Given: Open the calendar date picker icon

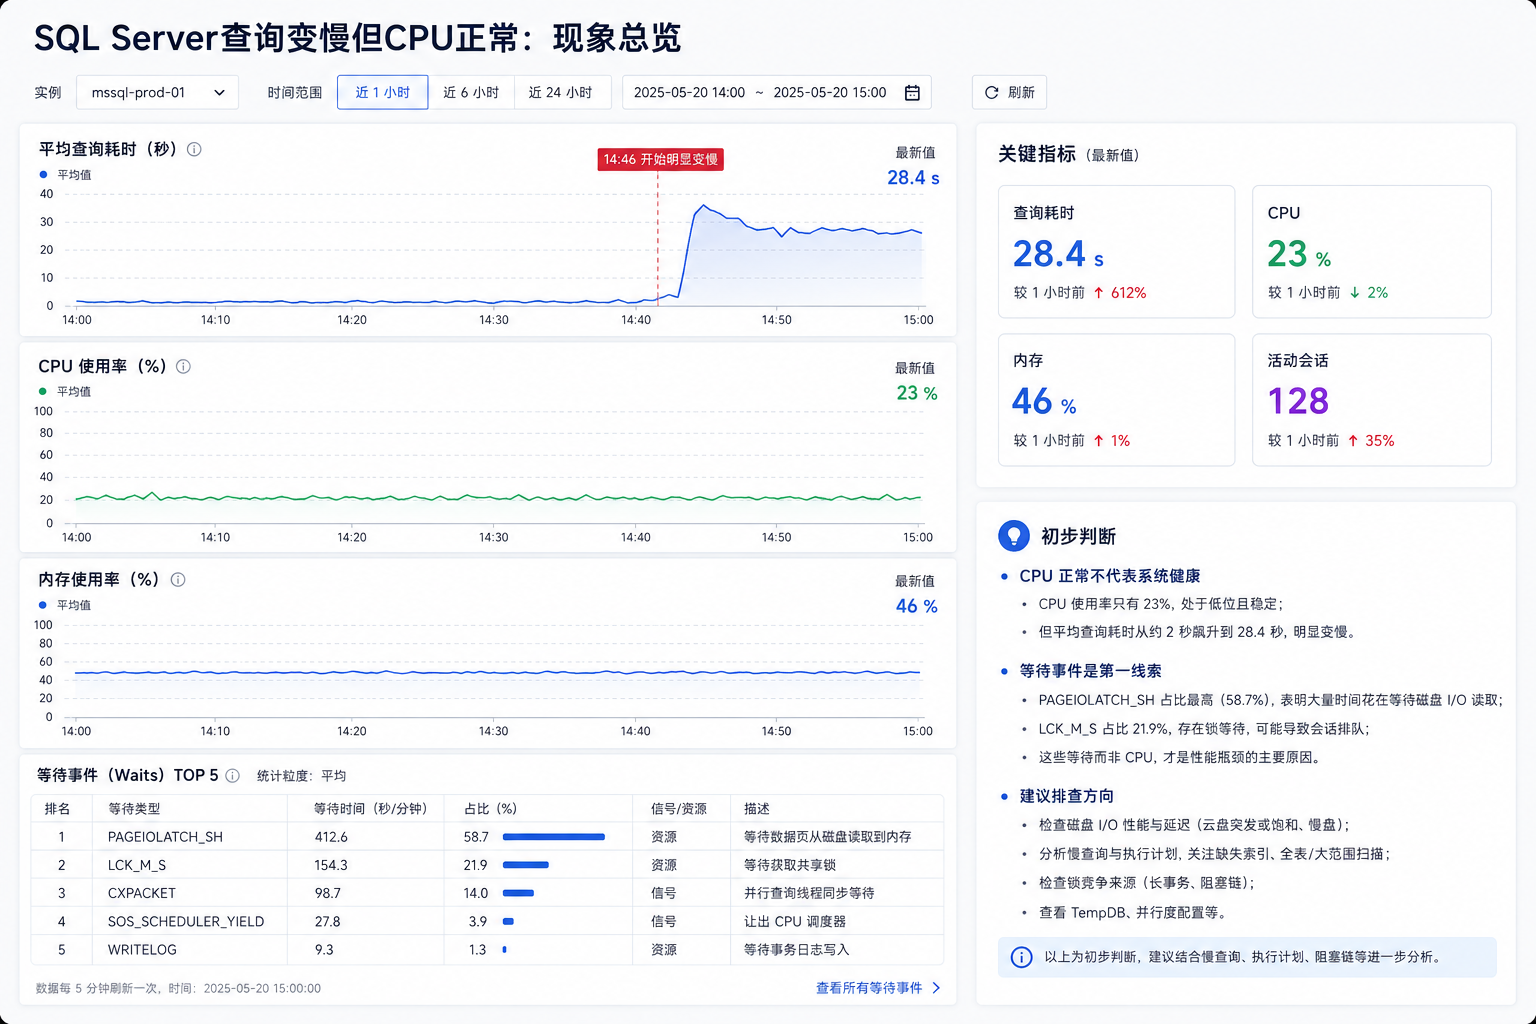Looking at the screenshot, I should click(x=912, y=93).
